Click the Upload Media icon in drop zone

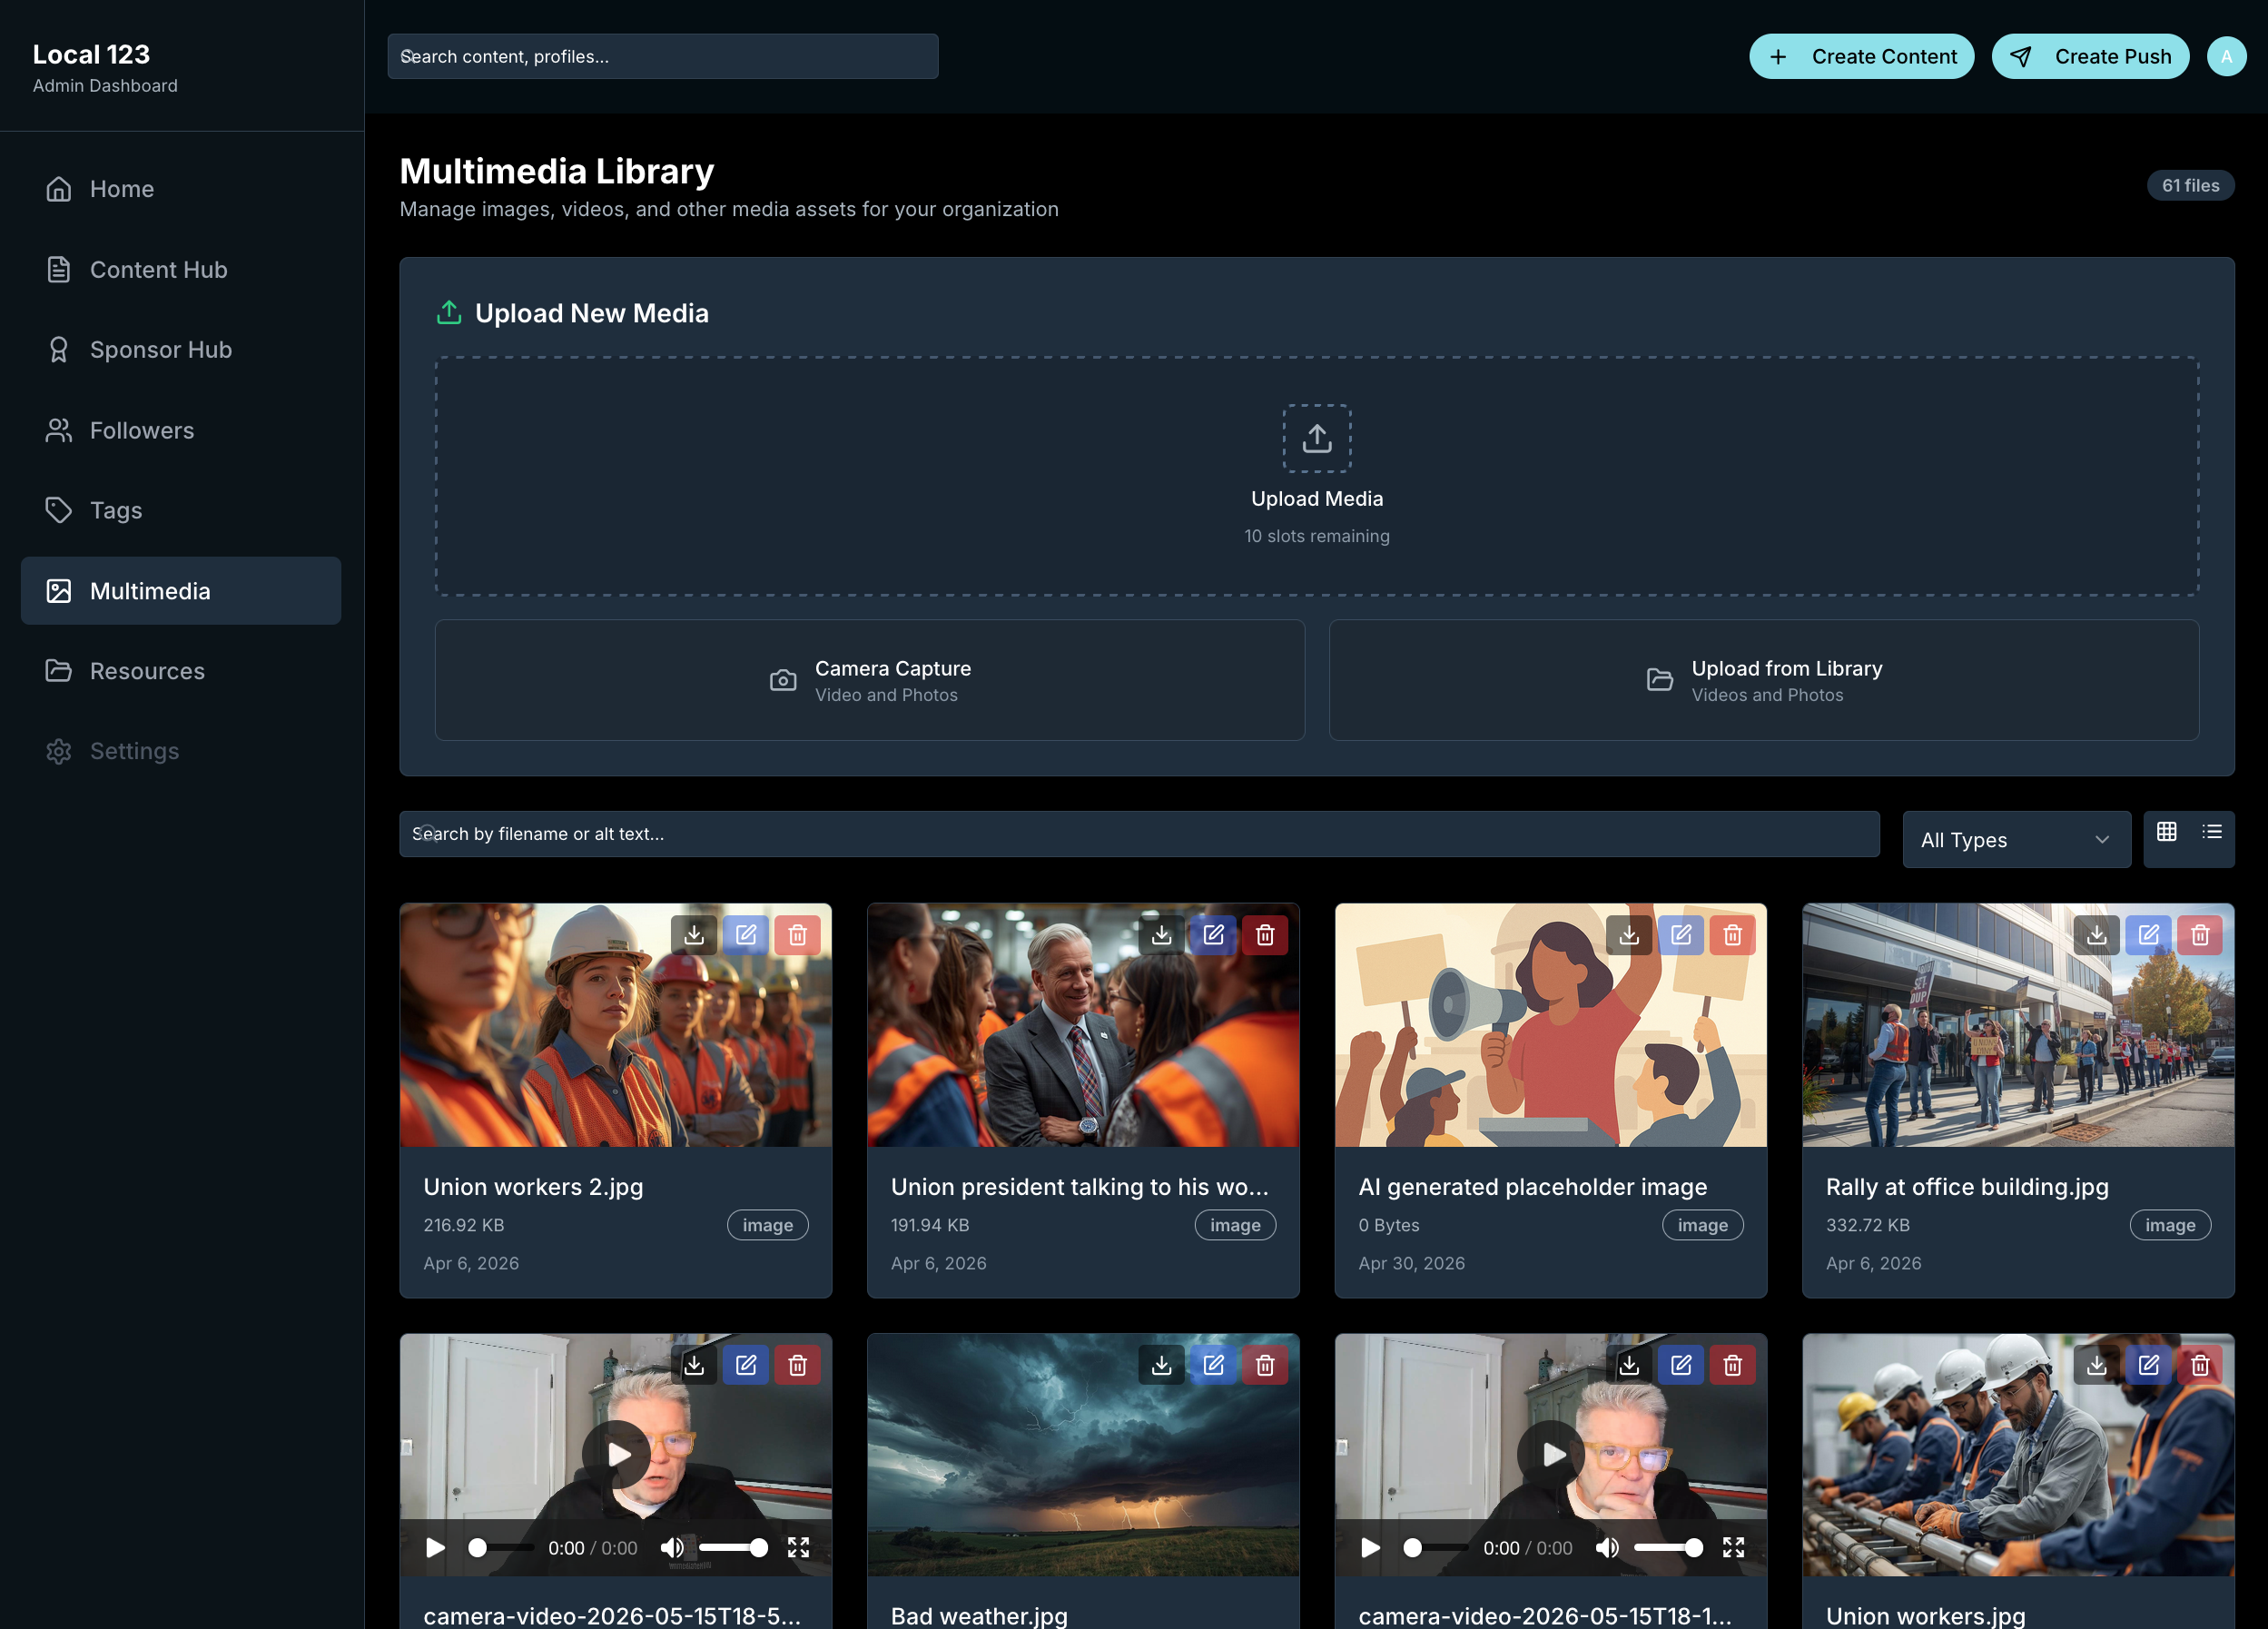(1317, 438)
